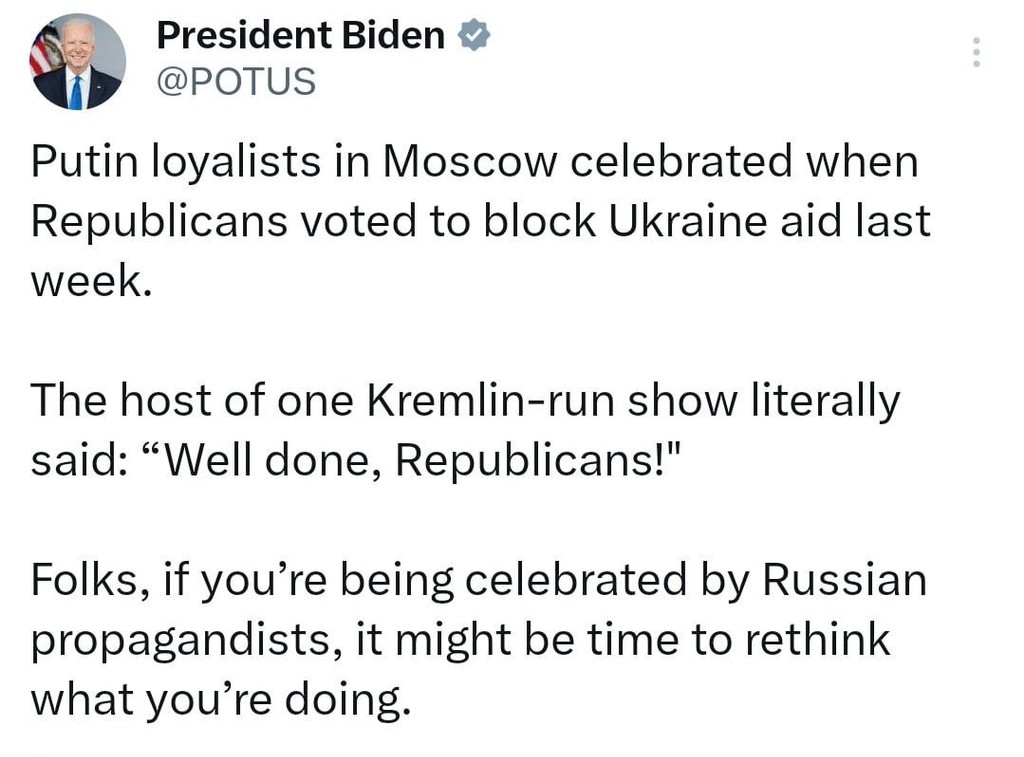Click the blue verified checkmark badge
This screenshot has height=757, width=1024.
point(473,36)
